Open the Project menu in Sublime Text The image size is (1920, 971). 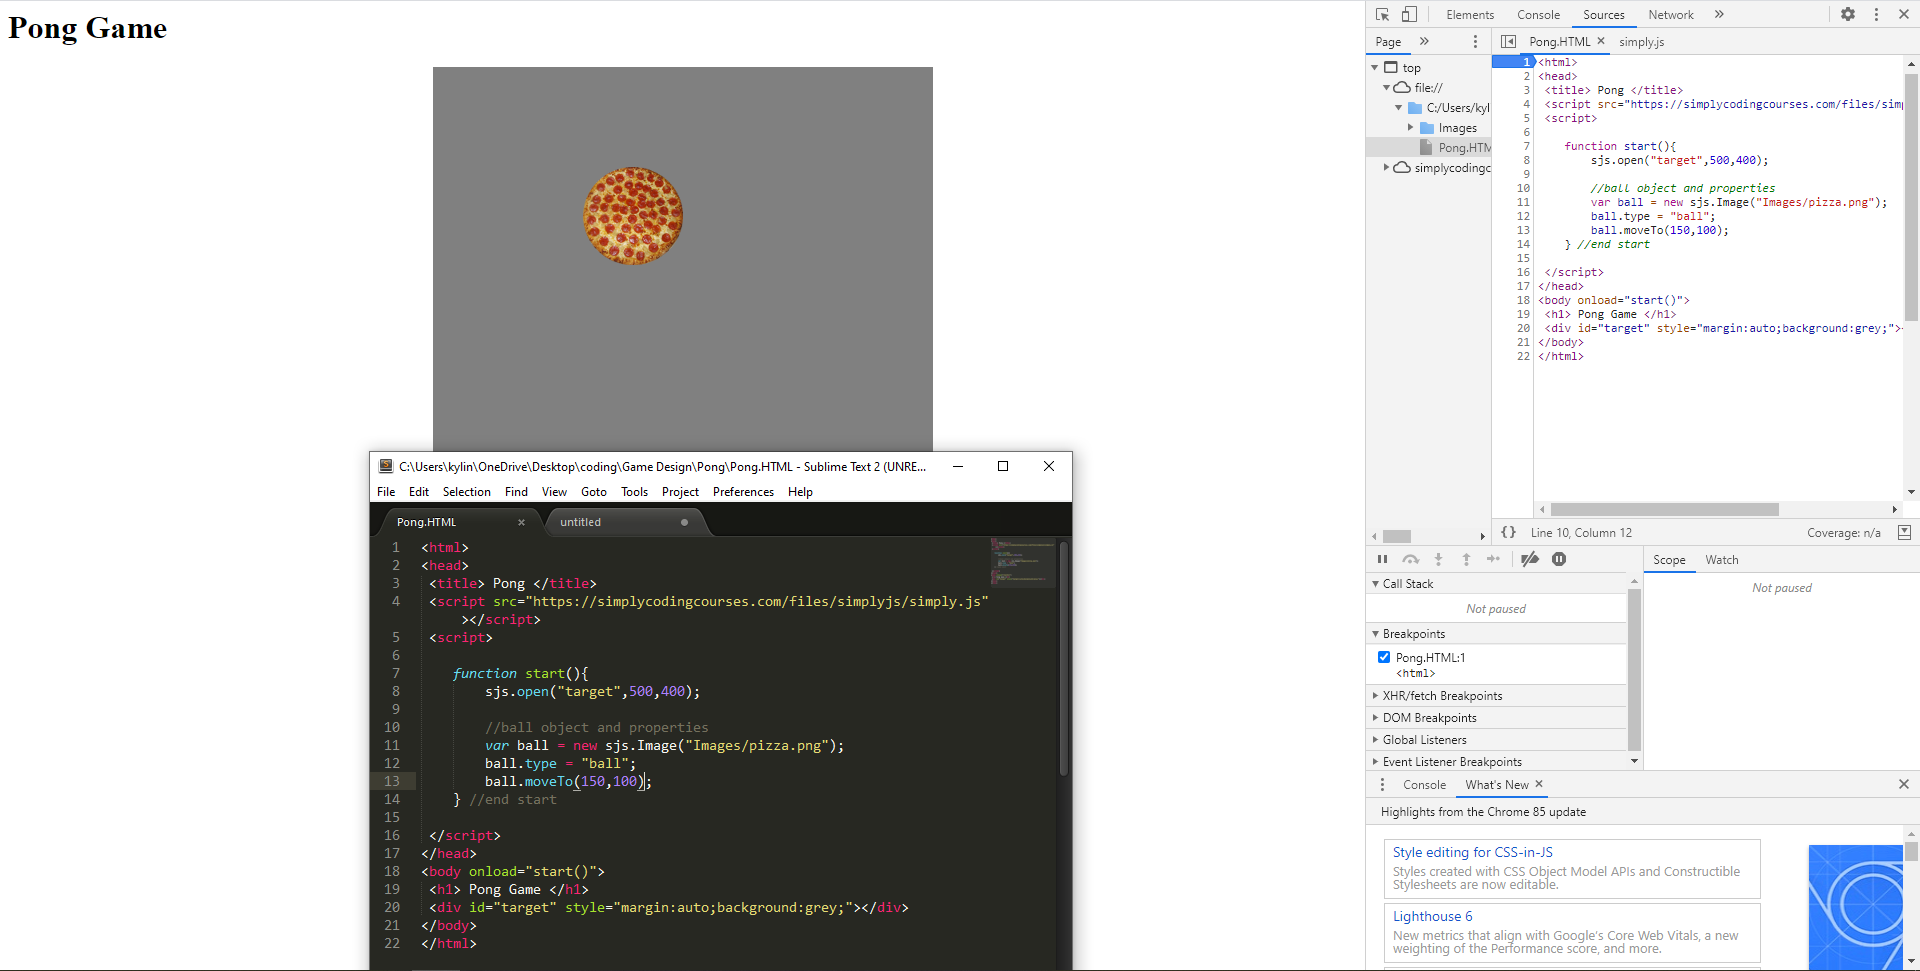(680, 492)
